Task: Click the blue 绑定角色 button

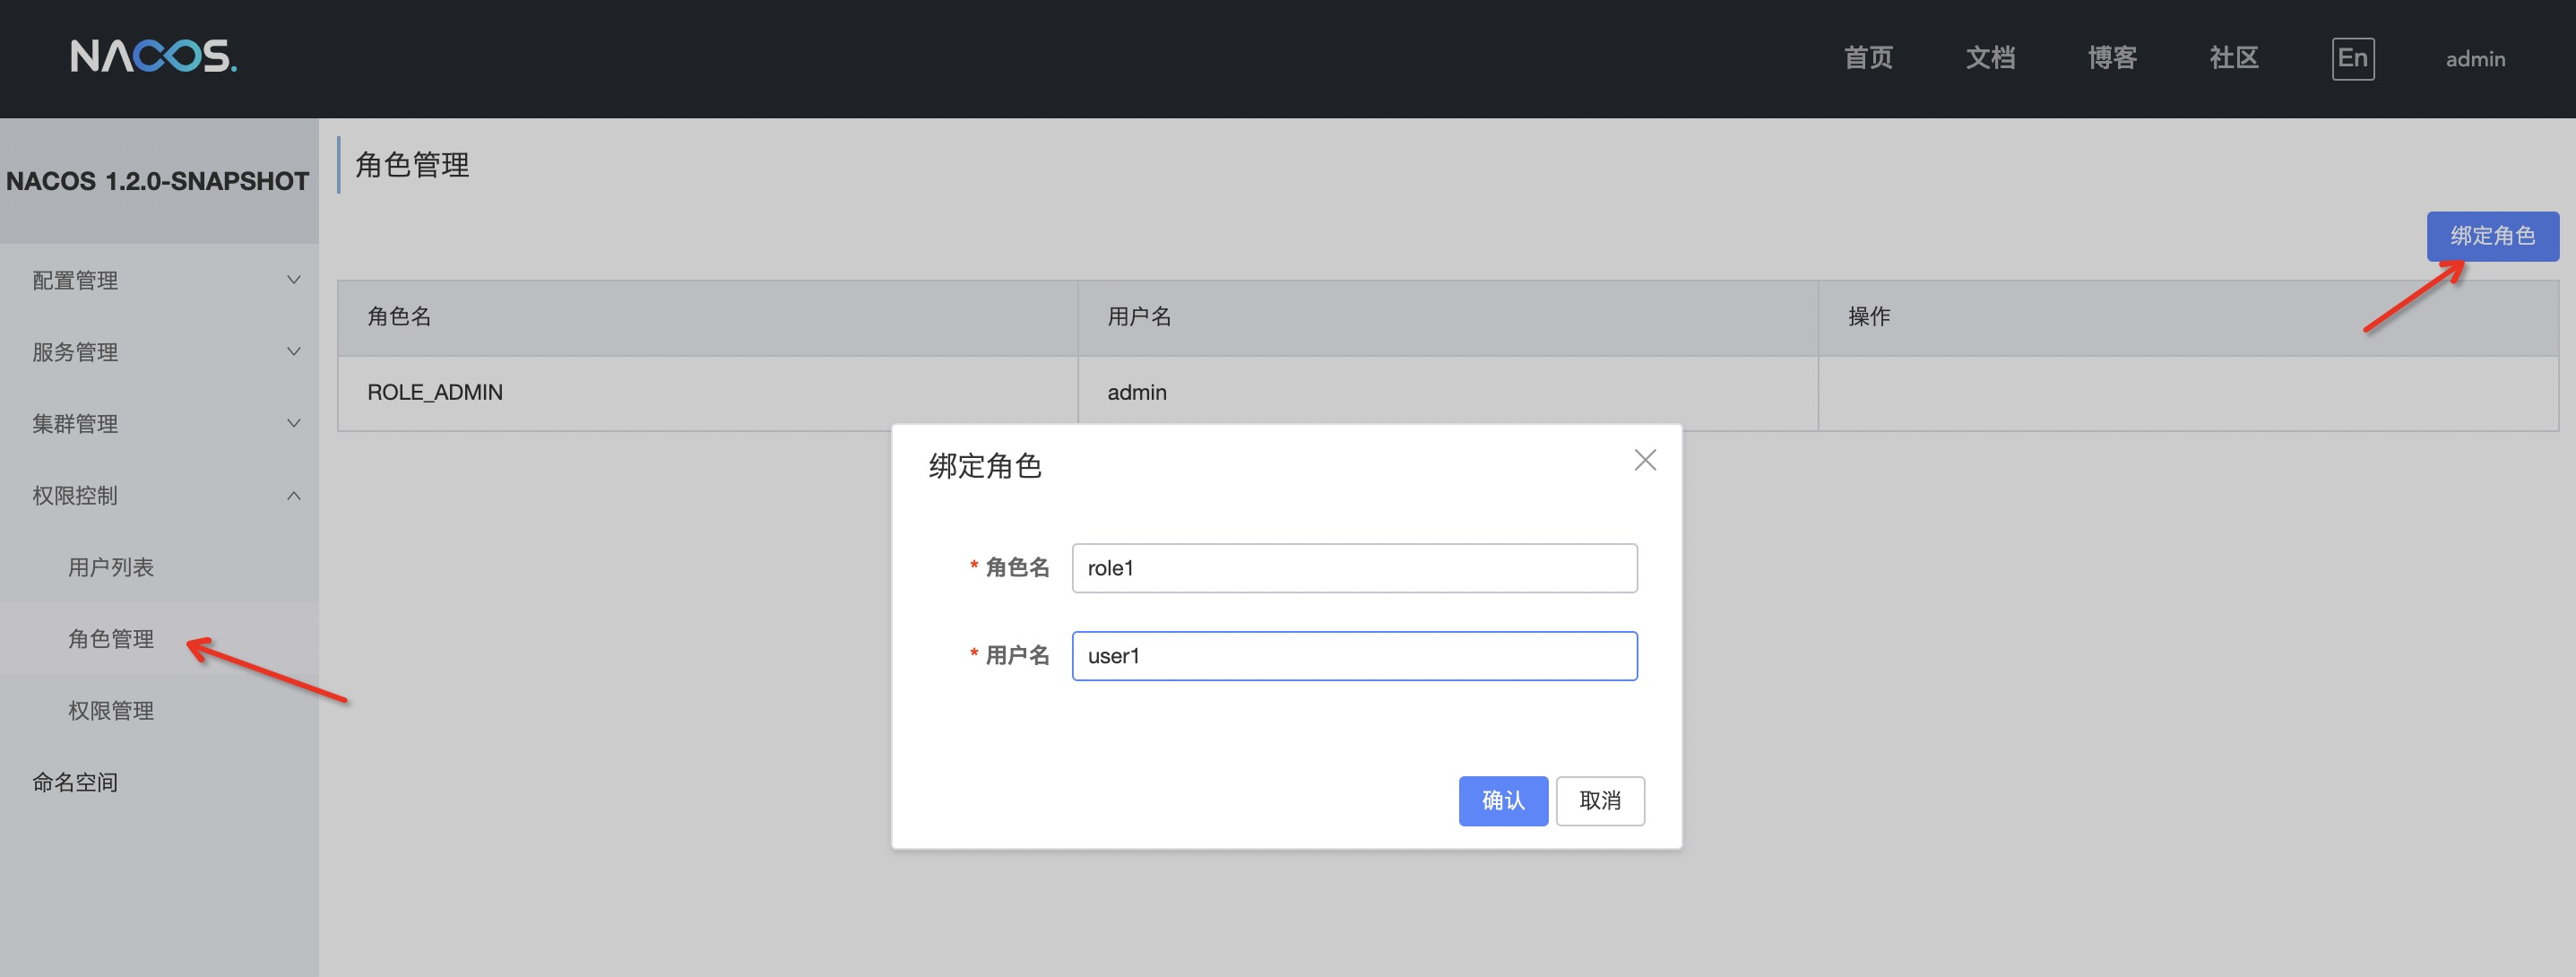Action: pyautogui.click(x=2492, y=236)
